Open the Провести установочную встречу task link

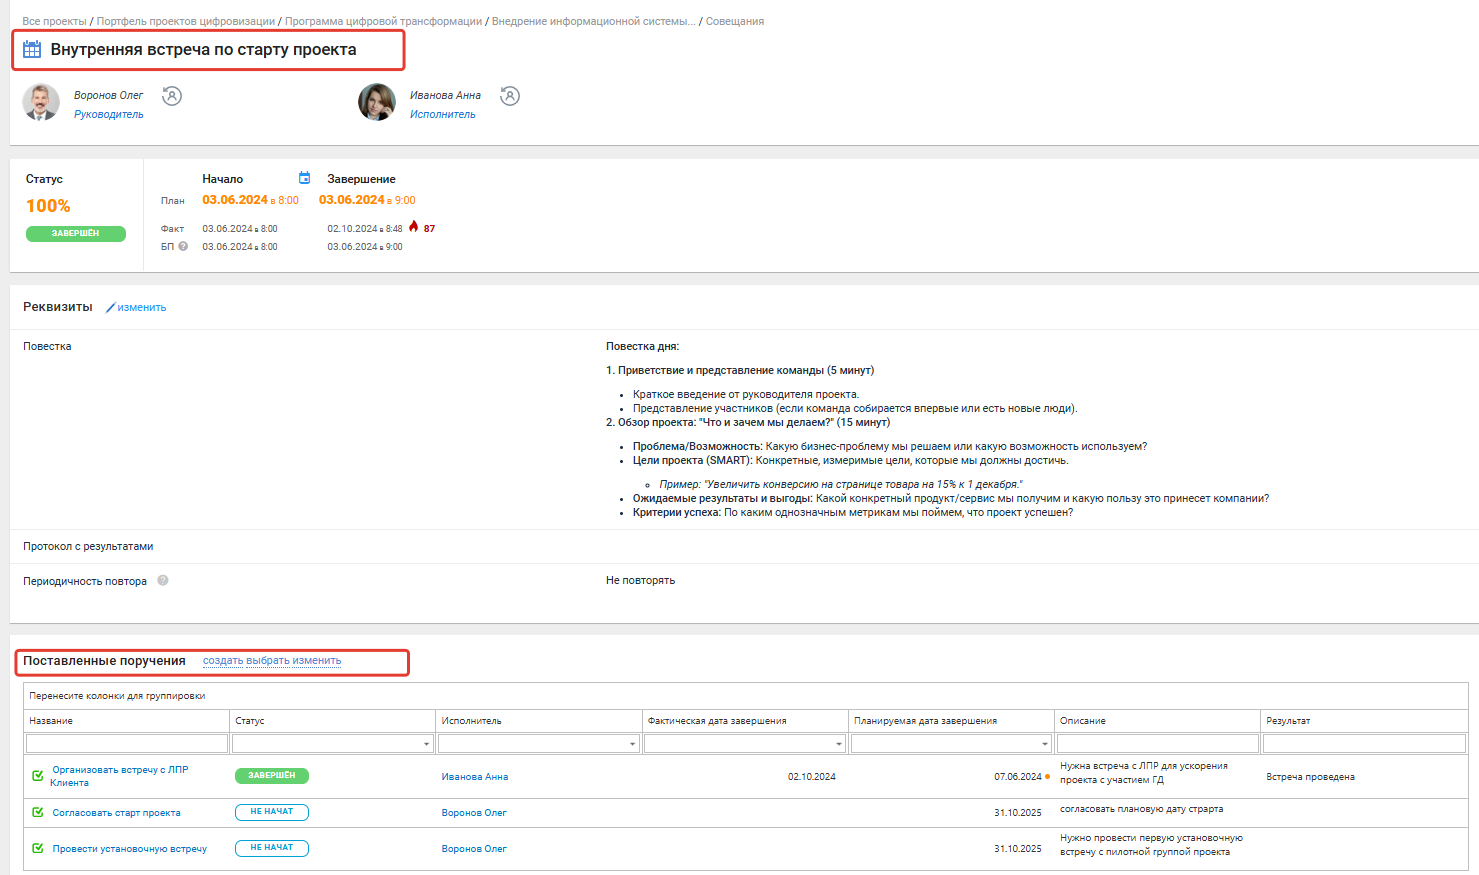point(129,849)
